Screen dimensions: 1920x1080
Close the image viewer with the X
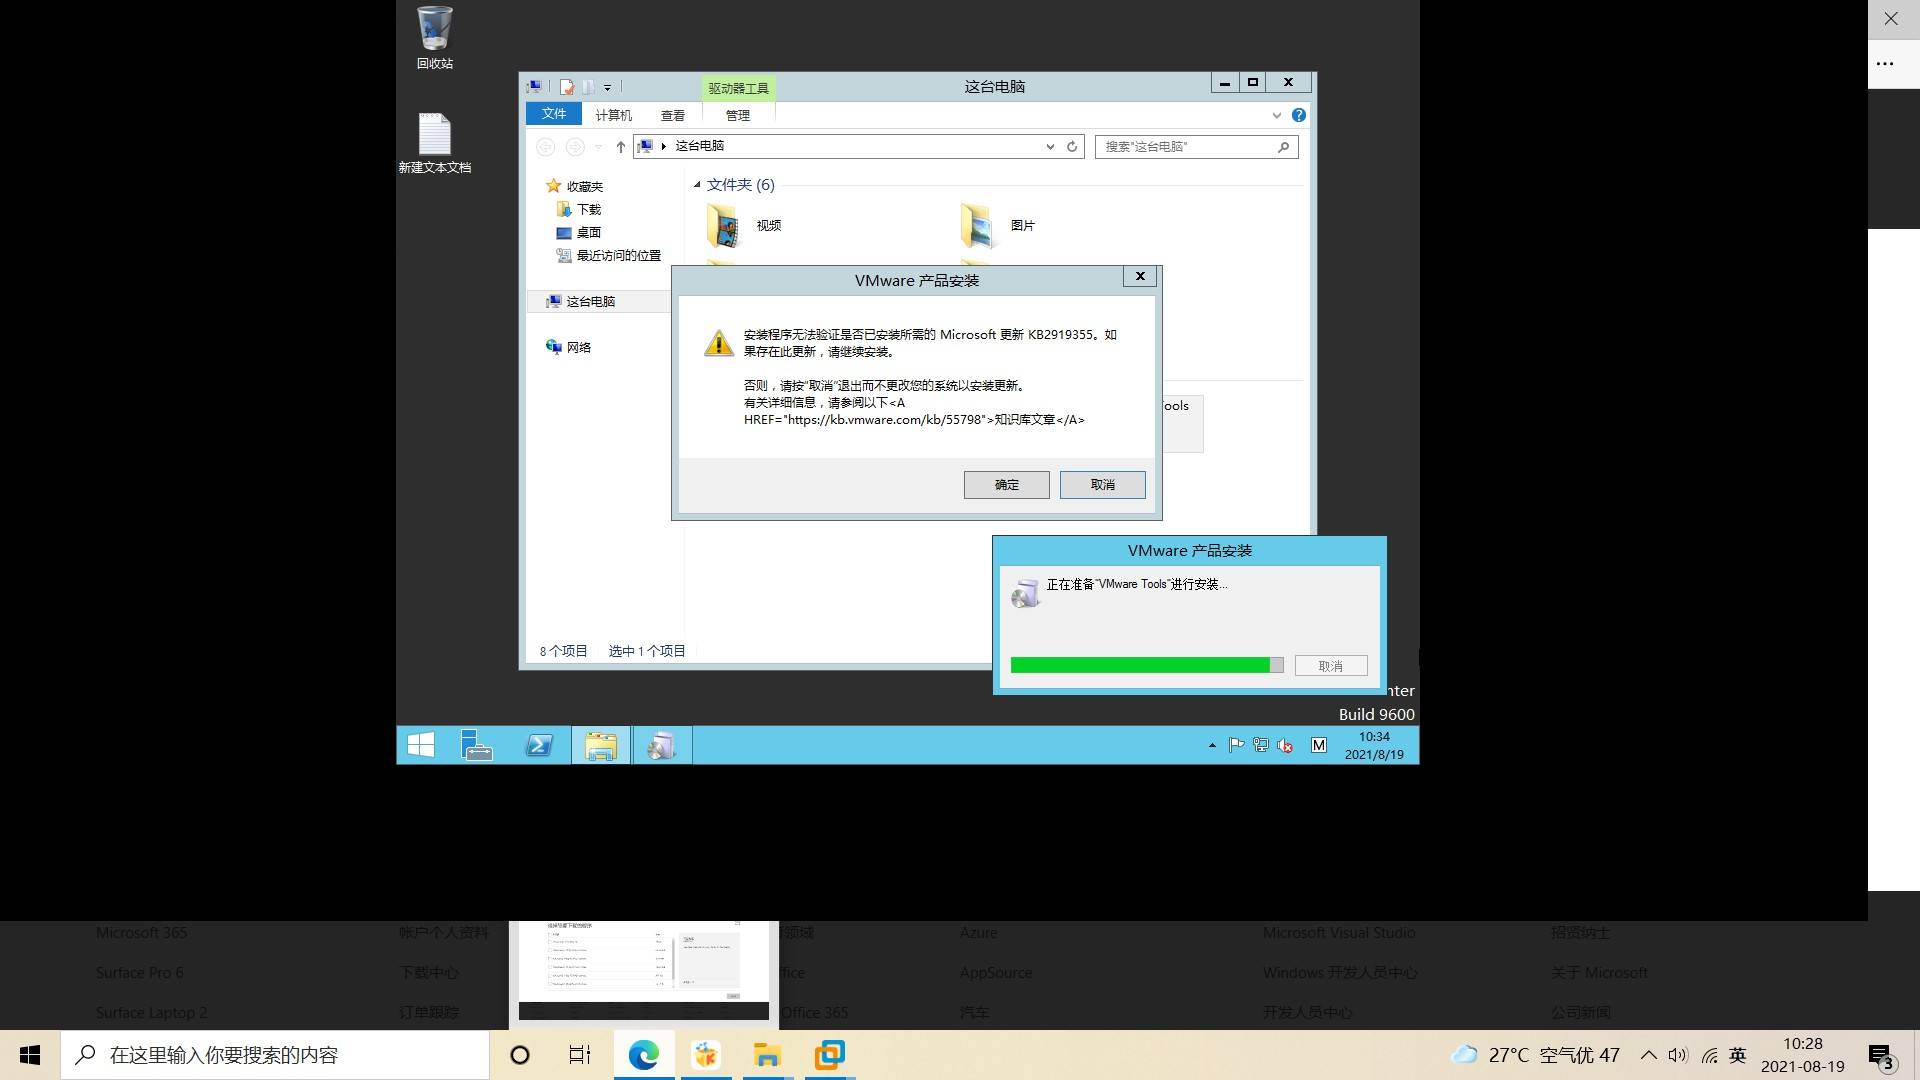coord(1891,18)
